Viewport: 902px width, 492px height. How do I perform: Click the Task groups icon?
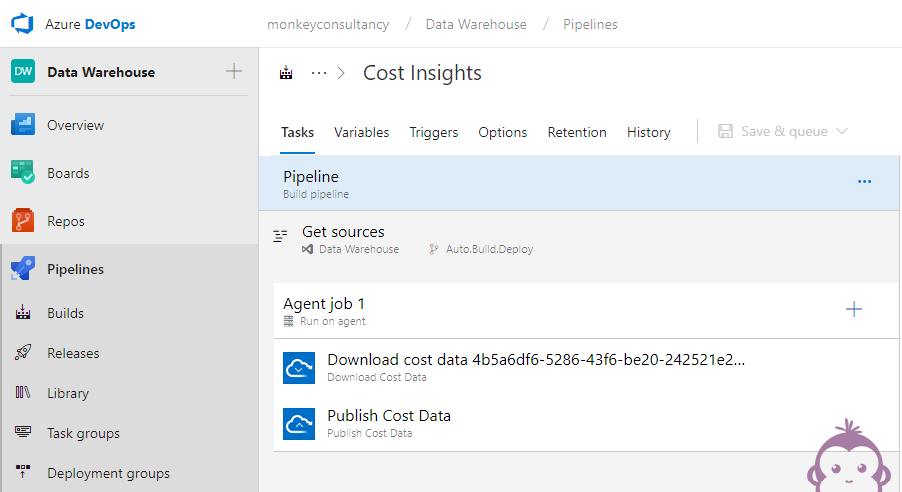point(23,432)
